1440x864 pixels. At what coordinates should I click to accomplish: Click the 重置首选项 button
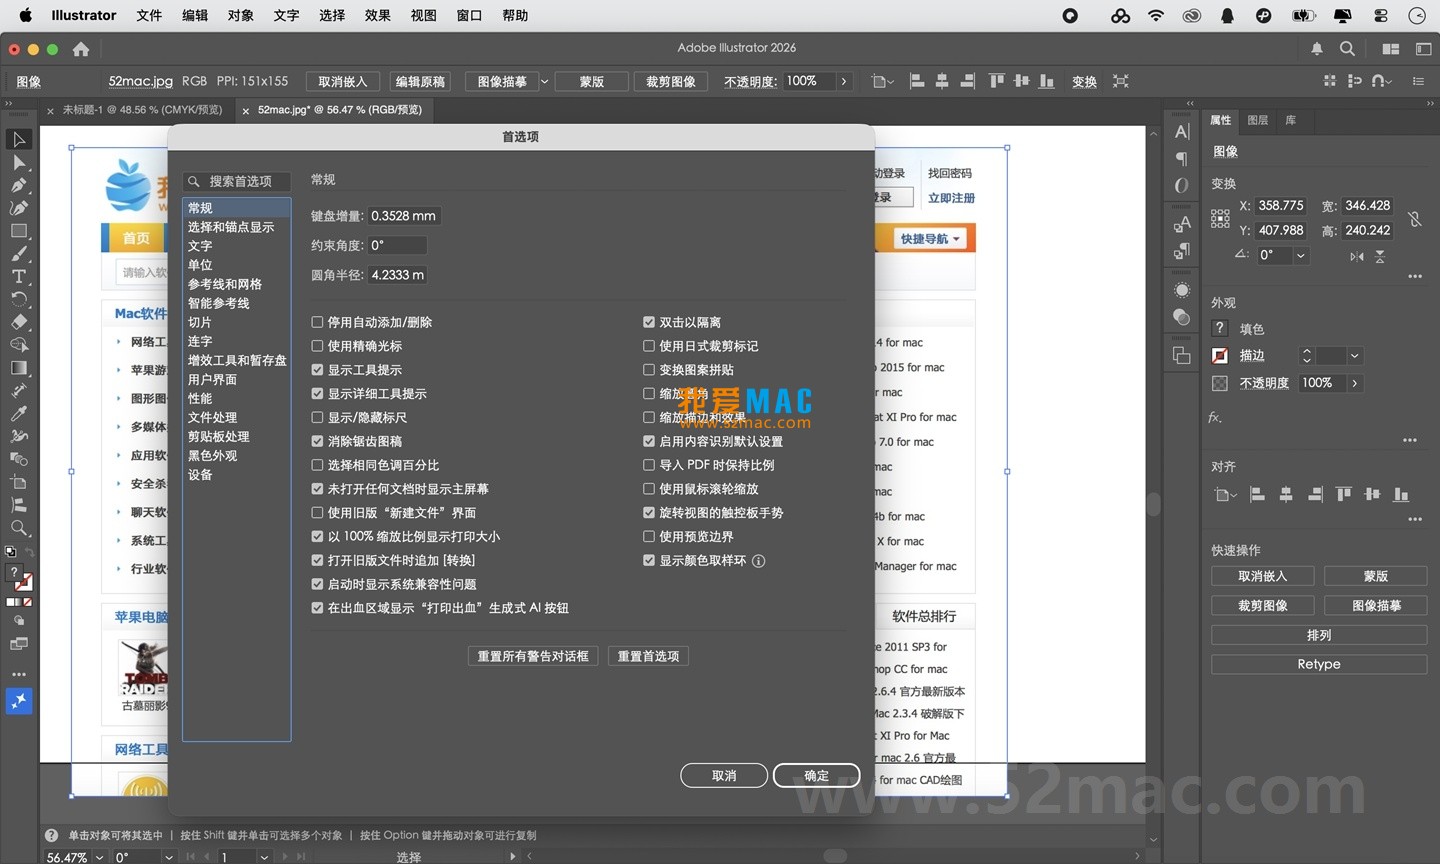click(x=648, y=656)
